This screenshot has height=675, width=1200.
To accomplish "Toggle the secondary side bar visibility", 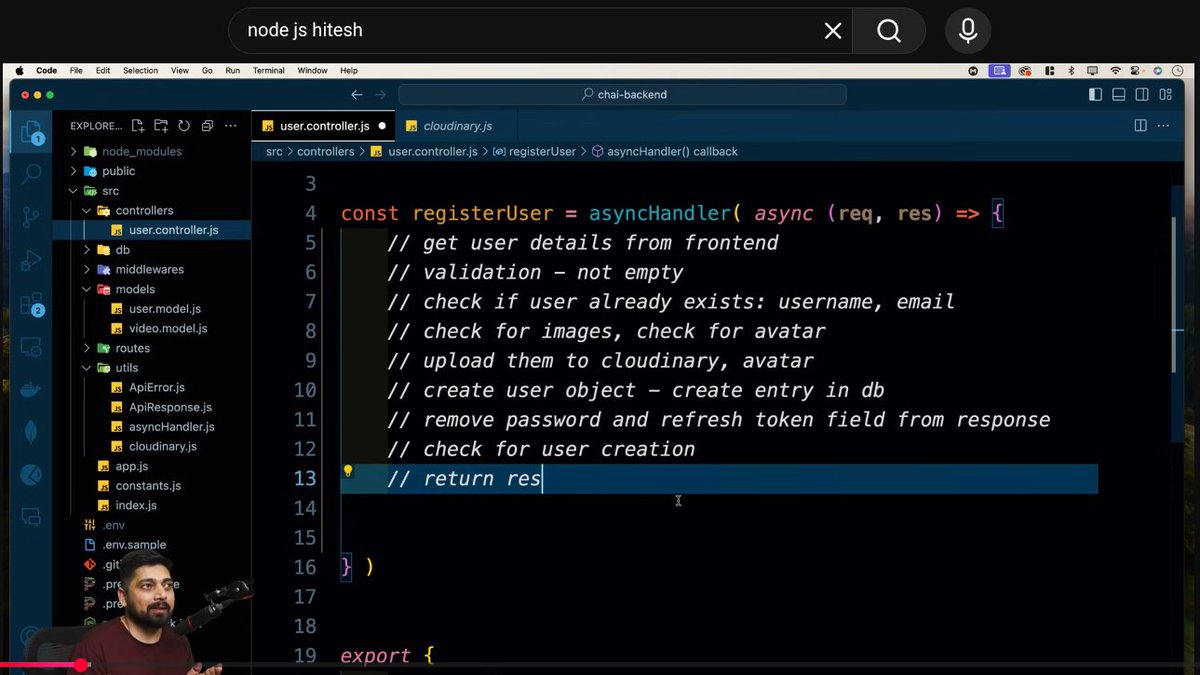I will [x=1142, y=95].
